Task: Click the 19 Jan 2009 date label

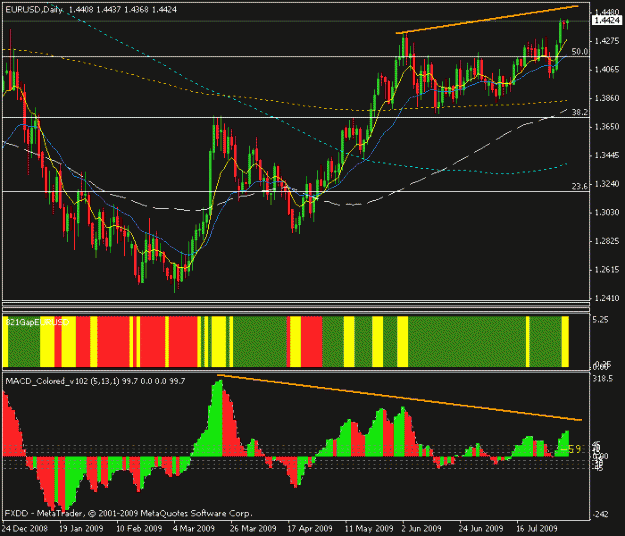Action: pos(81,529)
